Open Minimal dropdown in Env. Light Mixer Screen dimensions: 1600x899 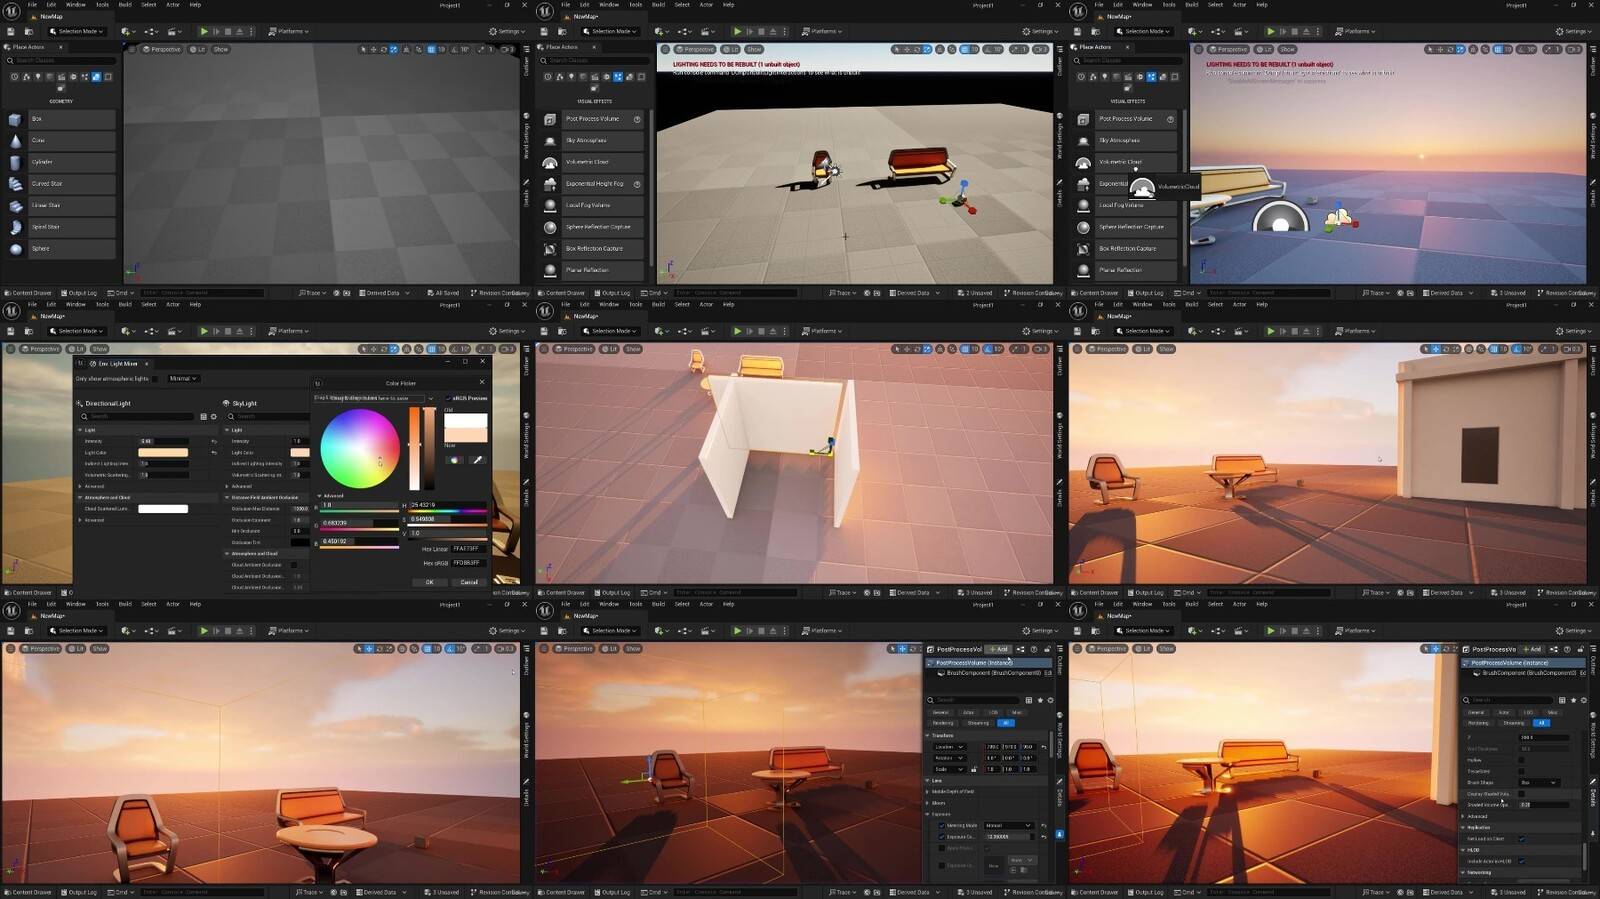coord(183,379)
